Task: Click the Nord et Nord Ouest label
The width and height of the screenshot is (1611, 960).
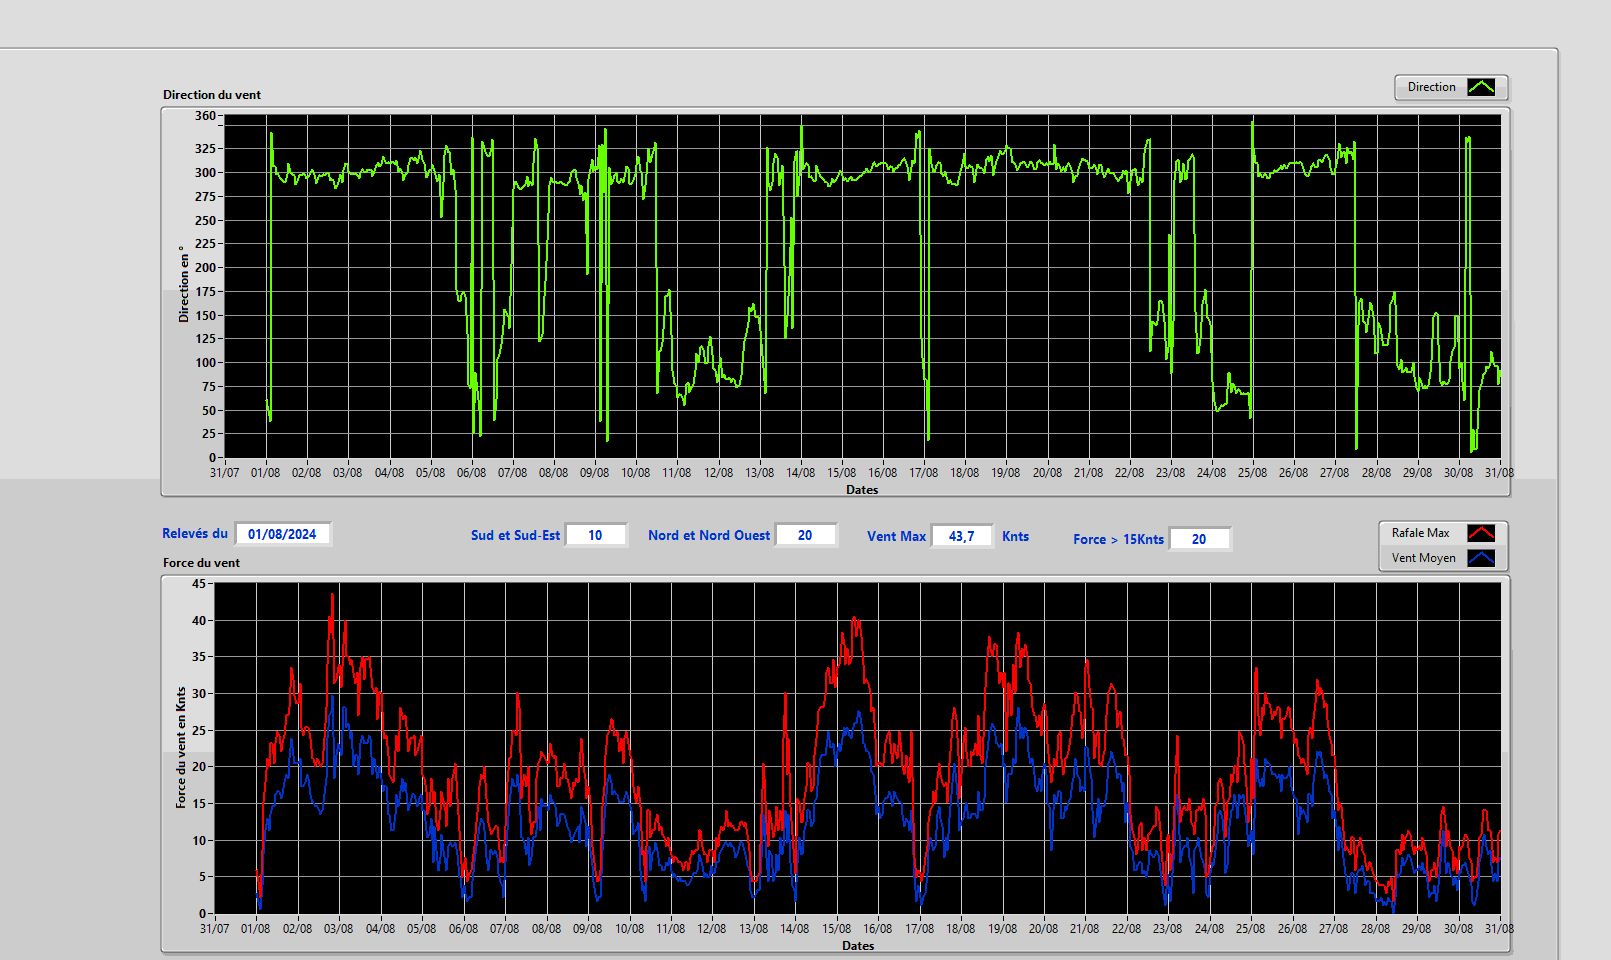Action: pos(709,535)
